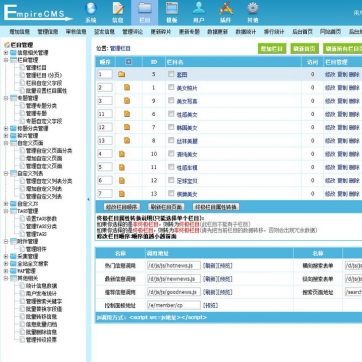Click the order input field of the ID 5 row
This screenshot has width=362, height=362.
105,74
